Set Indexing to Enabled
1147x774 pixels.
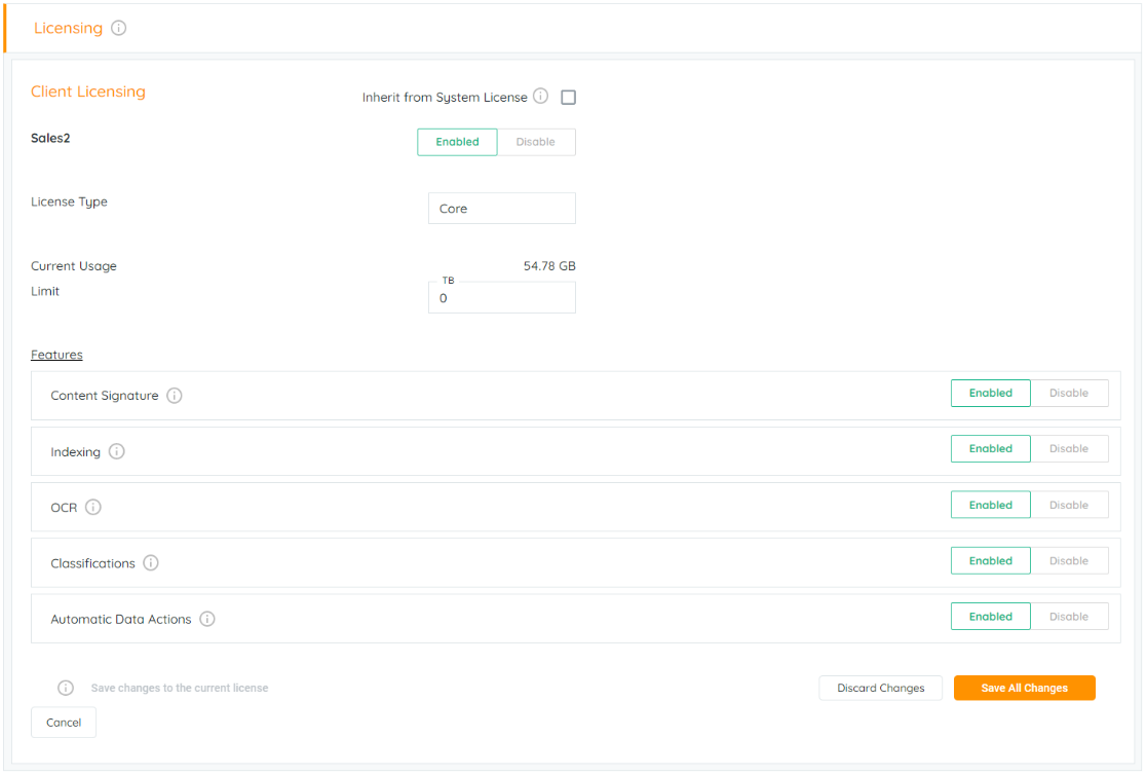990,449
